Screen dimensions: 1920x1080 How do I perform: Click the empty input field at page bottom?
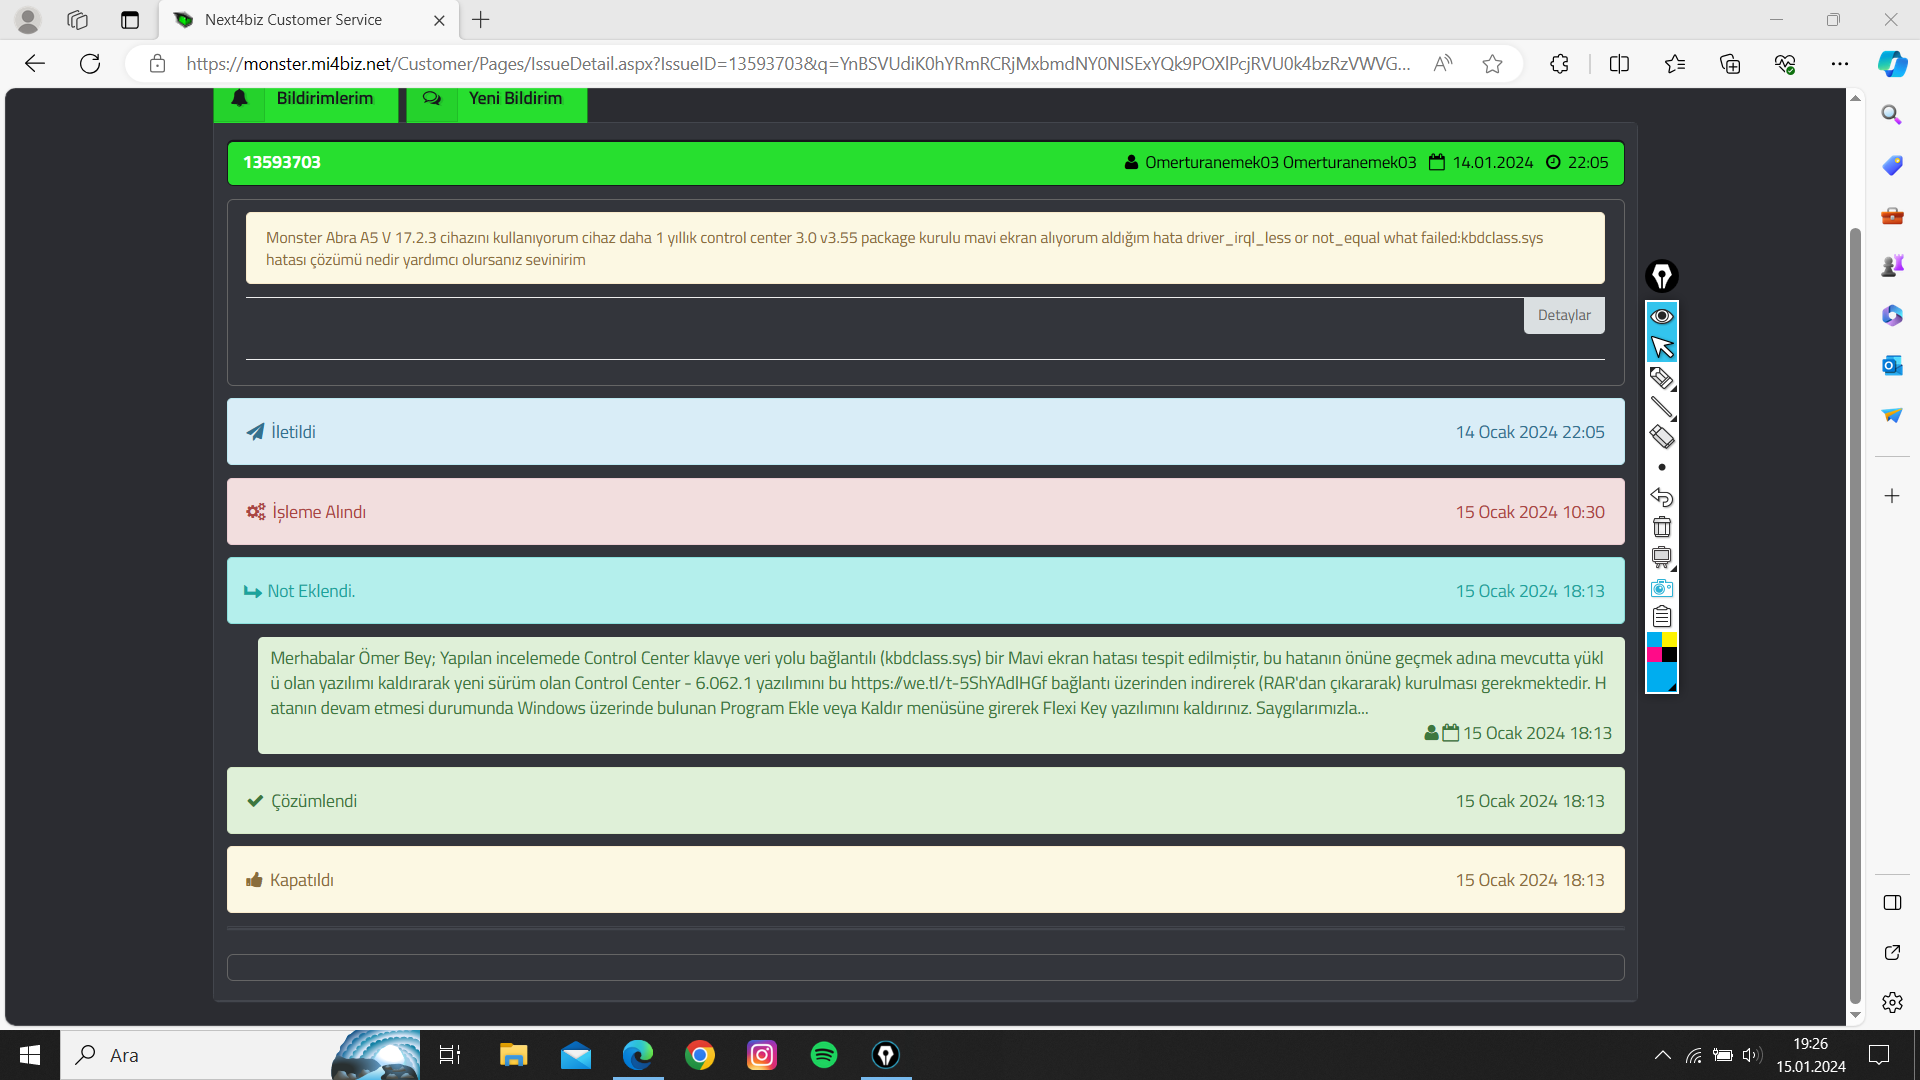(x=925, y=967)
